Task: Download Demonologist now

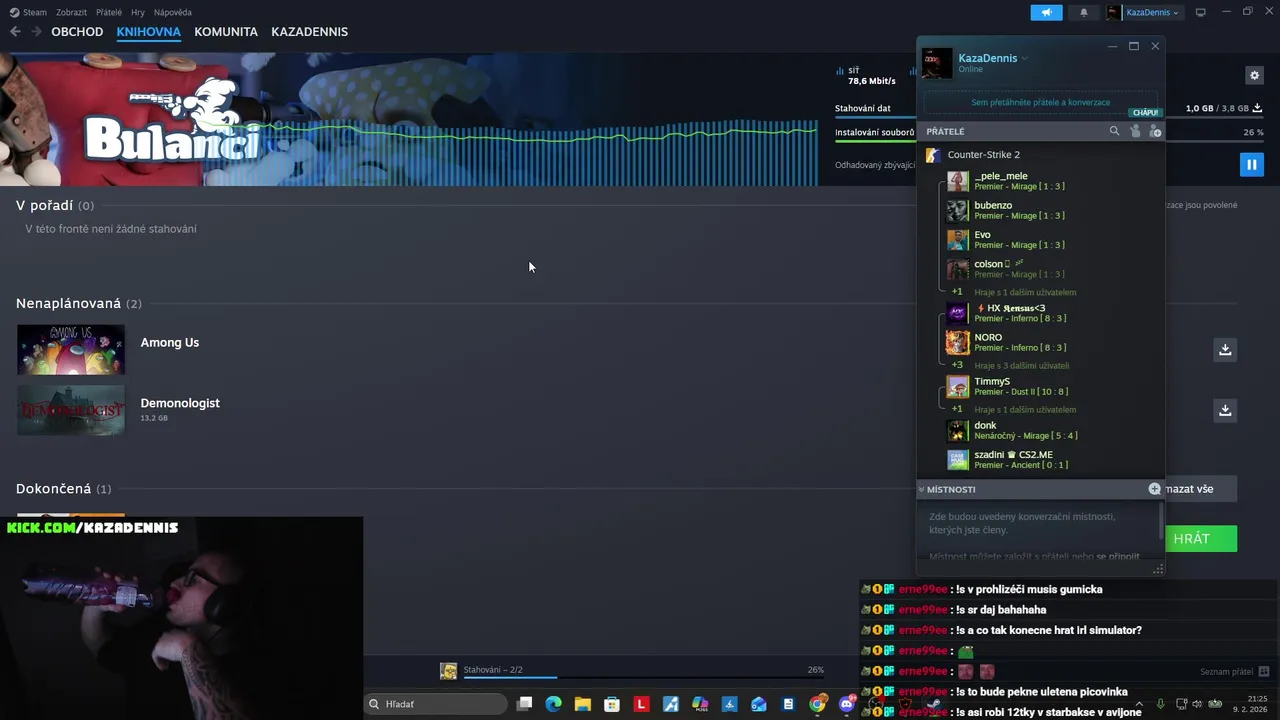Action: pyautogui.click(x=1225, y=410)
